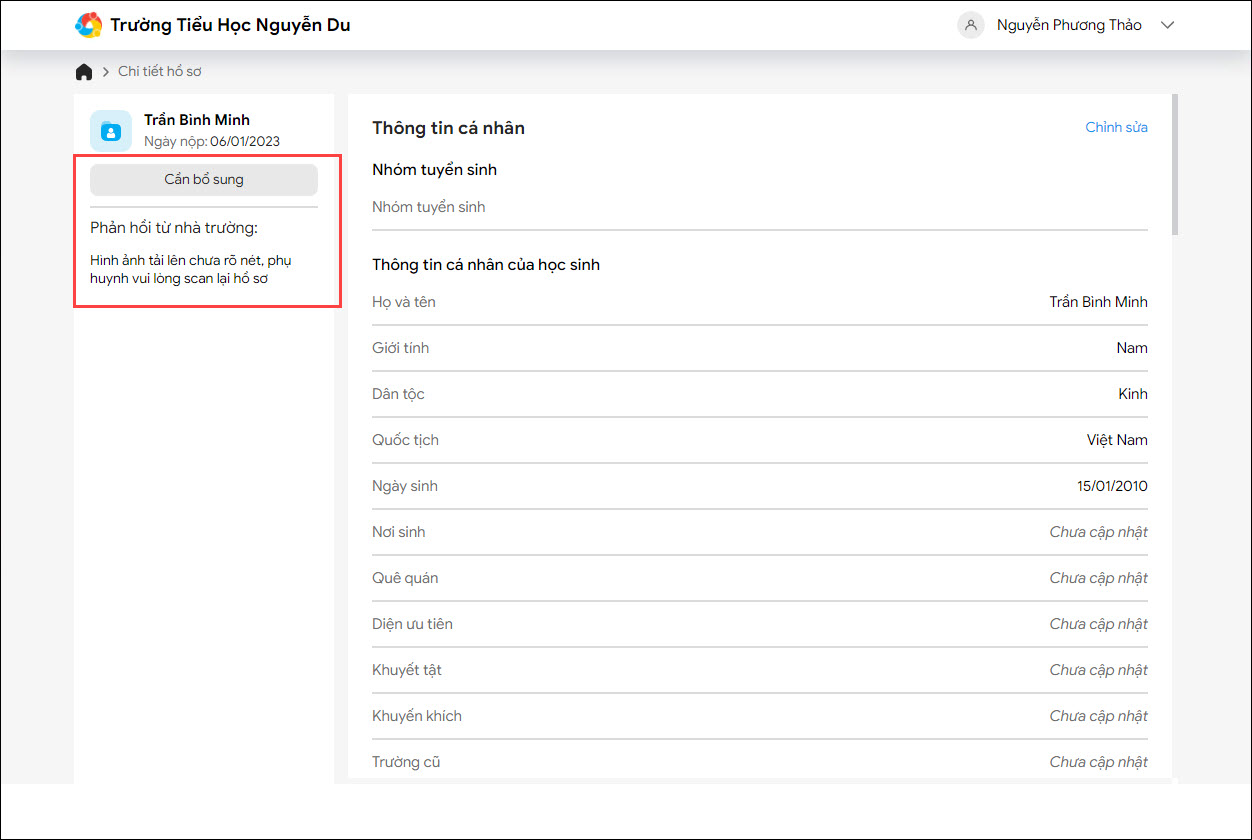The height and width of the screenshot is (840, 1252).
Task: Expand the account dropdown chevron
Action: tap(1167, 25)
